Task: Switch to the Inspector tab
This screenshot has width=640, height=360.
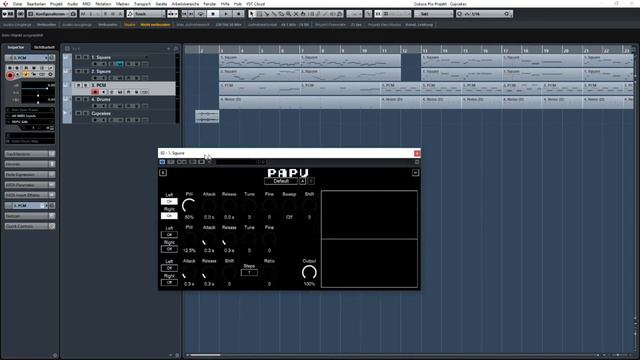Action: [16, 47]
